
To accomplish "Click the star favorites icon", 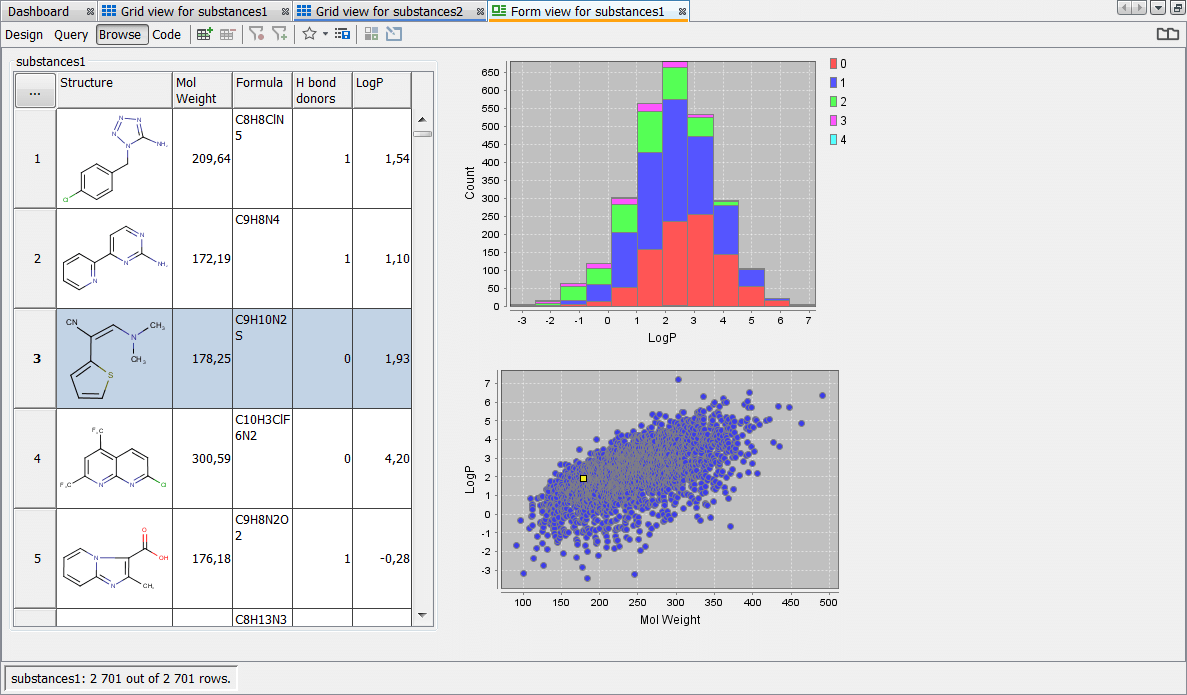I will (309, 34).
